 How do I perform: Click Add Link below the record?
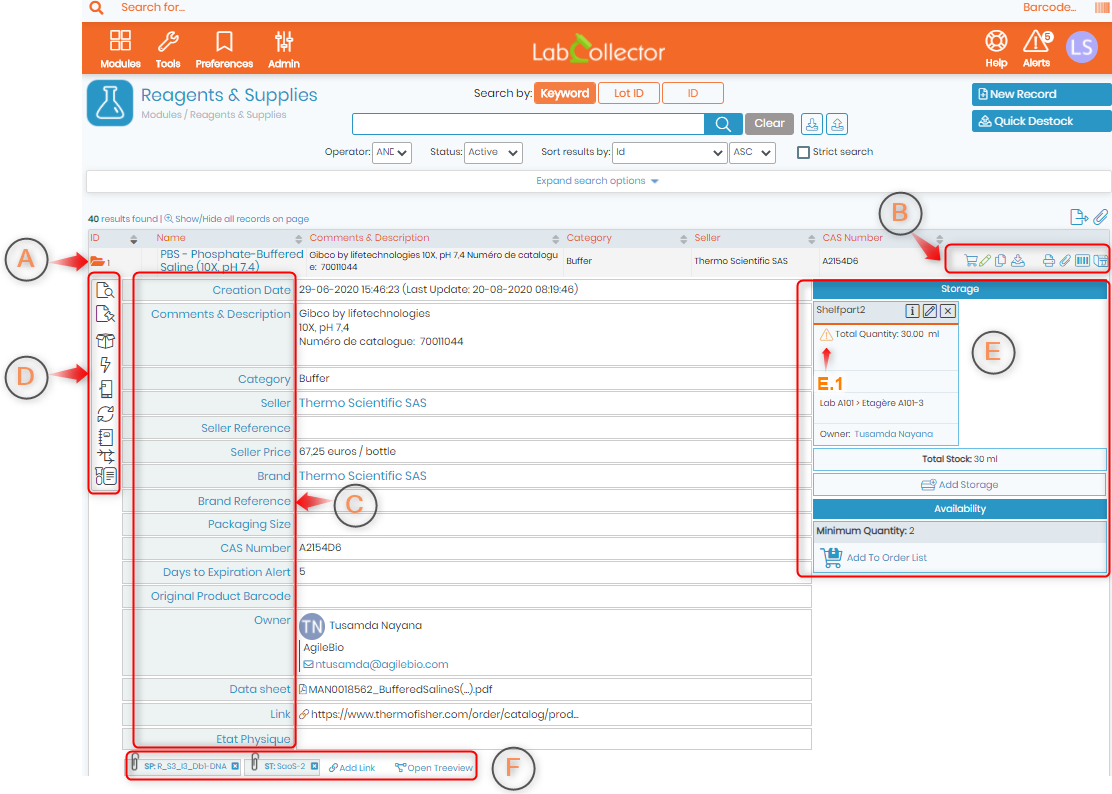pyautogui.click(x=352, y=768)
